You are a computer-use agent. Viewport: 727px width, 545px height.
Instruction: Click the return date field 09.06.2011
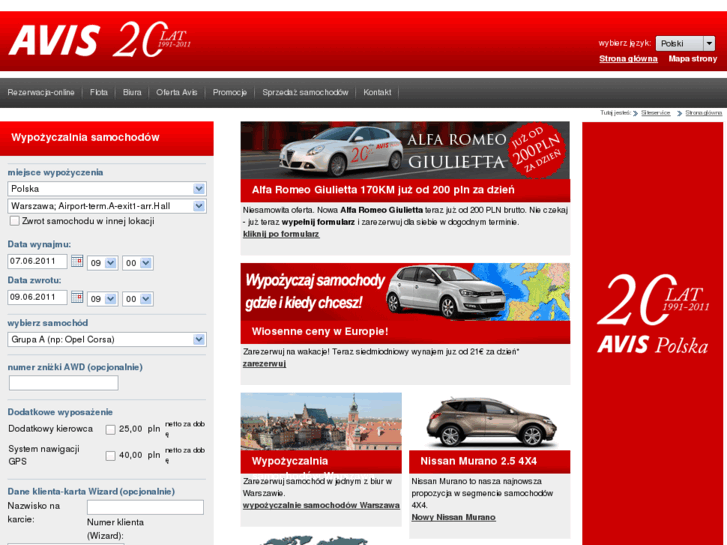point(38,297)
